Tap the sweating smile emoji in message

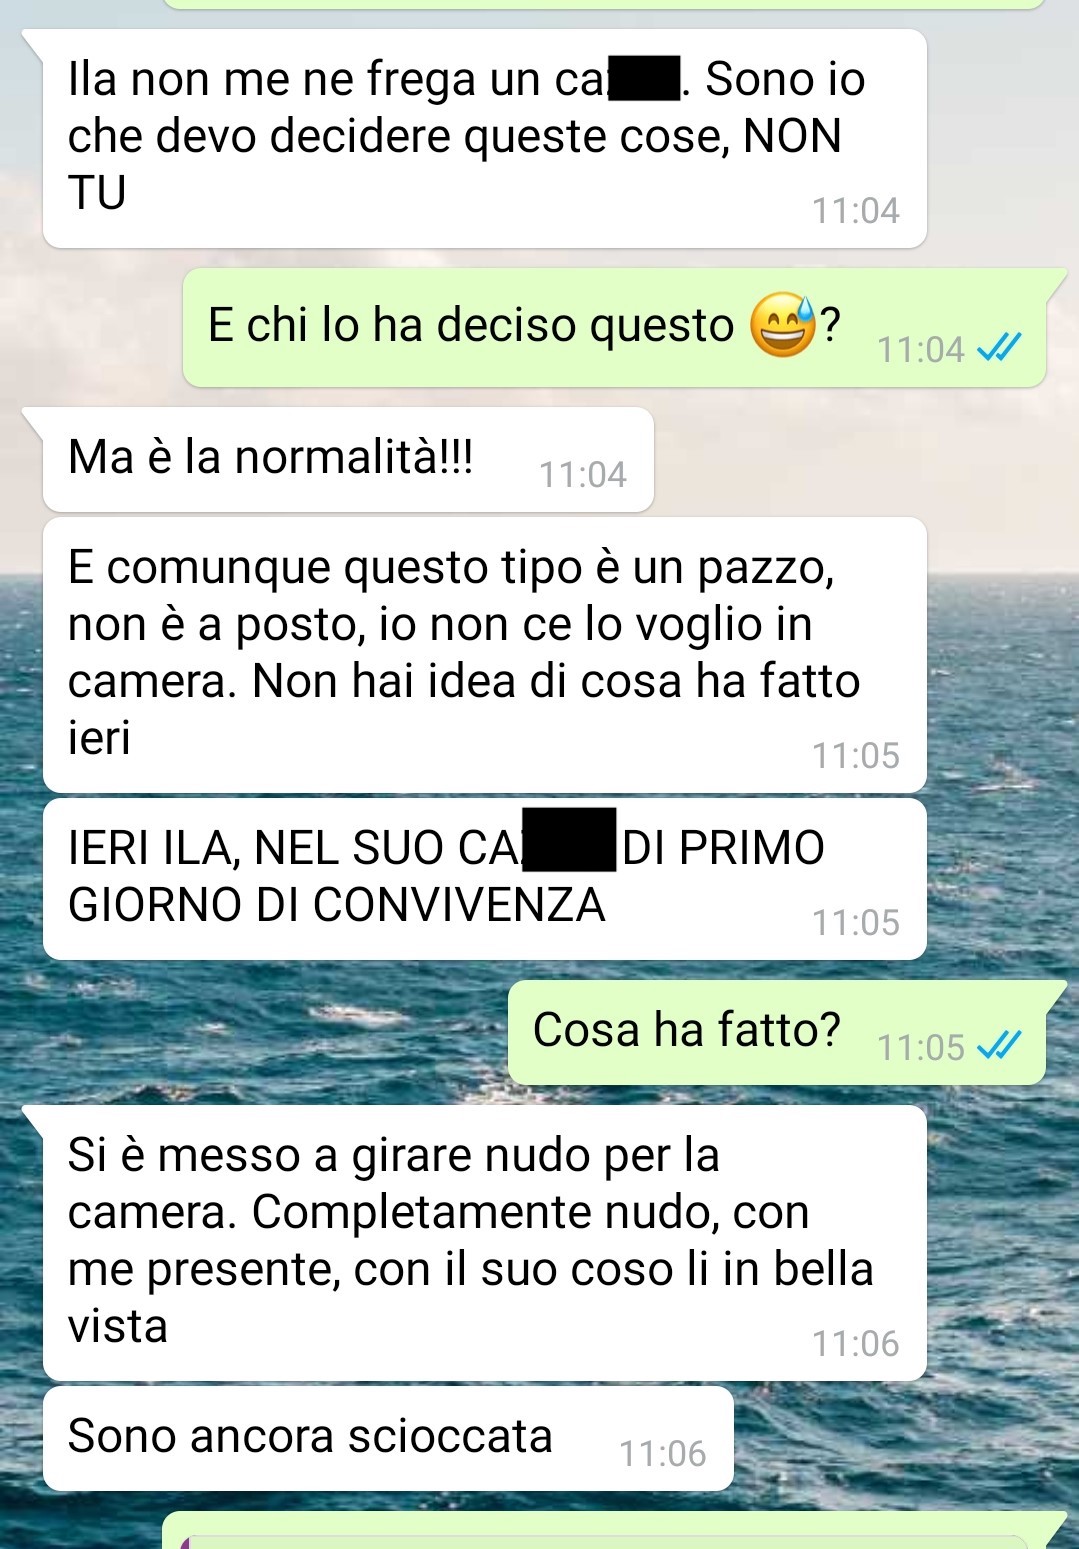click(784, 326)
